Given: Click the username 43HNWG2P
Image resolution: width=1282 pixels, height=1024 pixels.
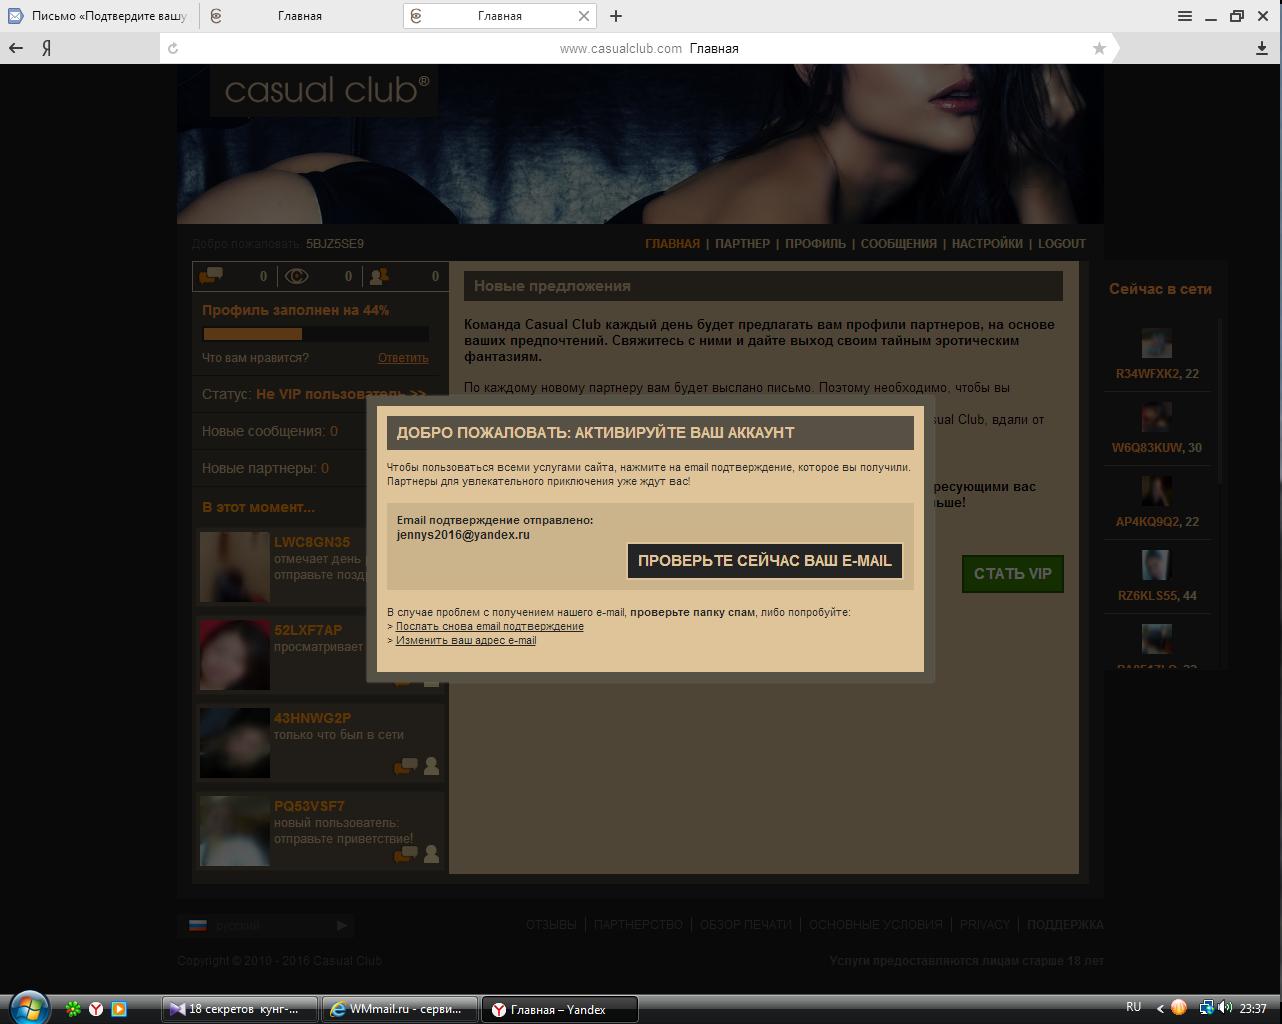Looking at the screenshot, I should pyautogui.click(x=312, y=718).
